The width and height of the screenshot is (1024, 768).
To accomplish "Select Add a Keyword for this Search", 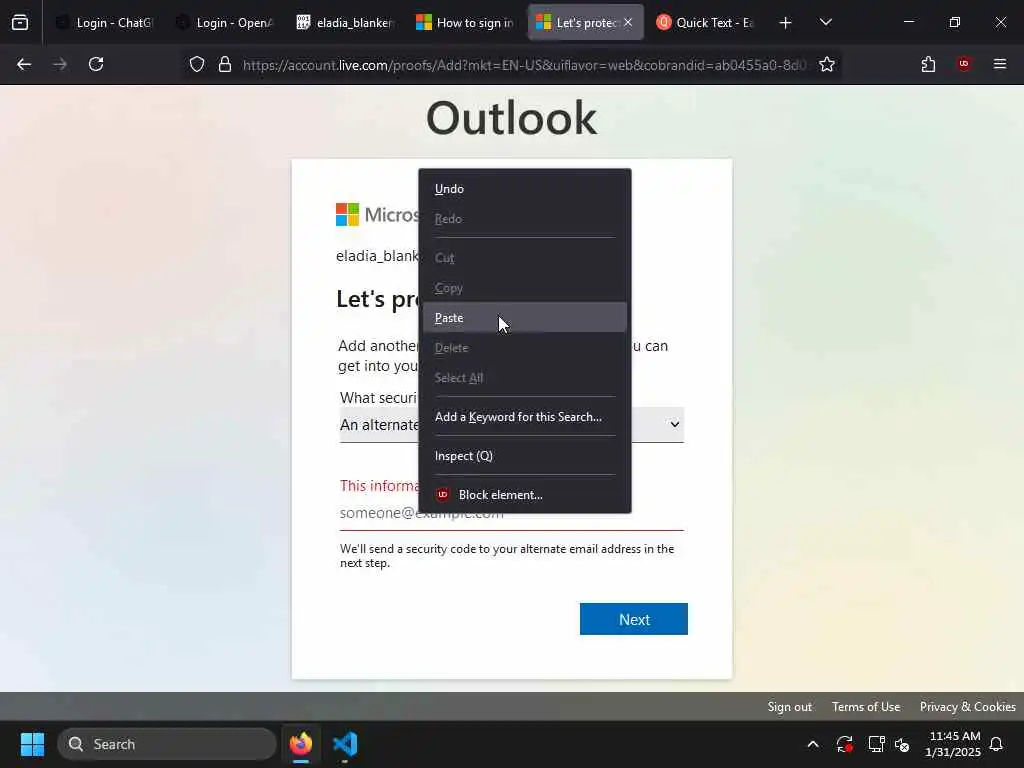I will coord(524,417).
